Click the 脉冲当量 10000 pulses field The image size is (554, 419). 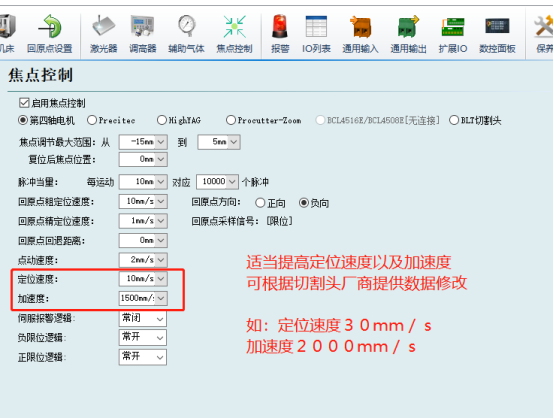click(x=217, y=182)
